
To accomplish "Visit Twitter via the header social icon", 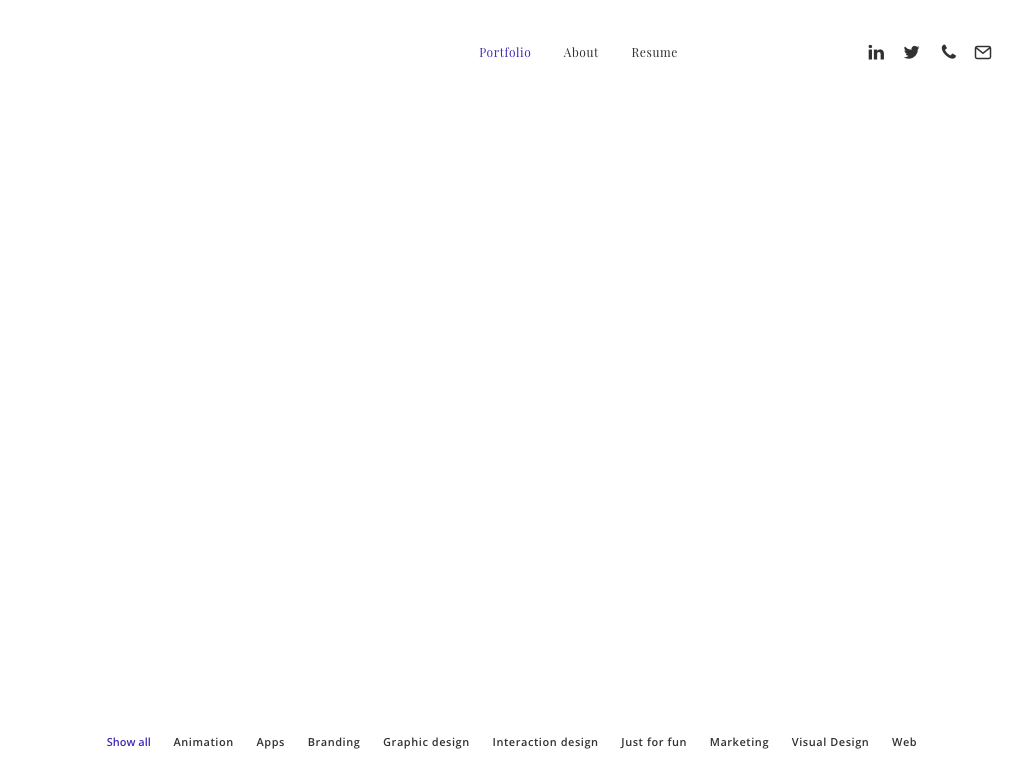I will [x=911, y=52].
